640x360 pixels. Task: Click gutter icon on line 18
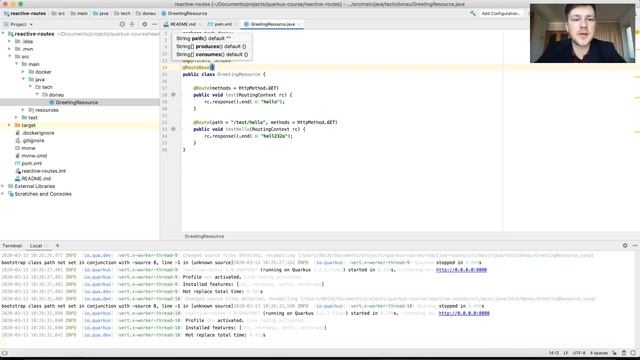173,95
